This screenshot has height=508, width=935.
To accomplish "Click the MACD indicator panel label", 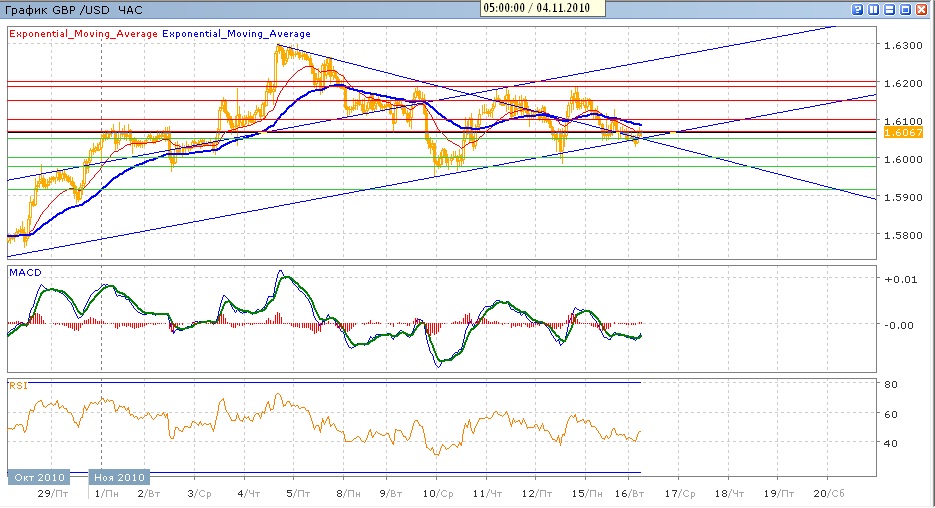I will click(x=26, y=272).
